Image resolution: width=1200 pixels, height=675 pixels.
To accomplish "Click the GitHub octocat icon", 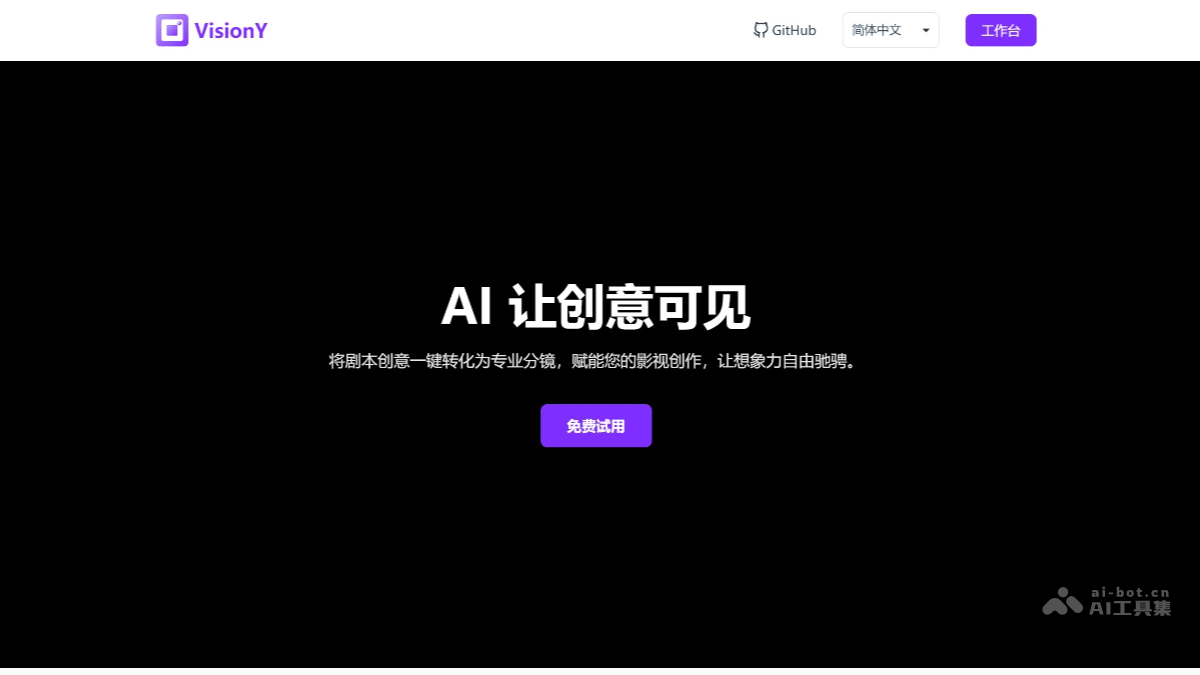I will [761, 30].
